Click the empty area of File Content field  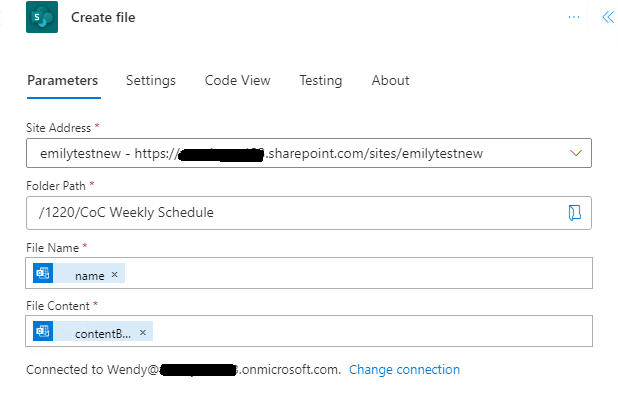370,331
